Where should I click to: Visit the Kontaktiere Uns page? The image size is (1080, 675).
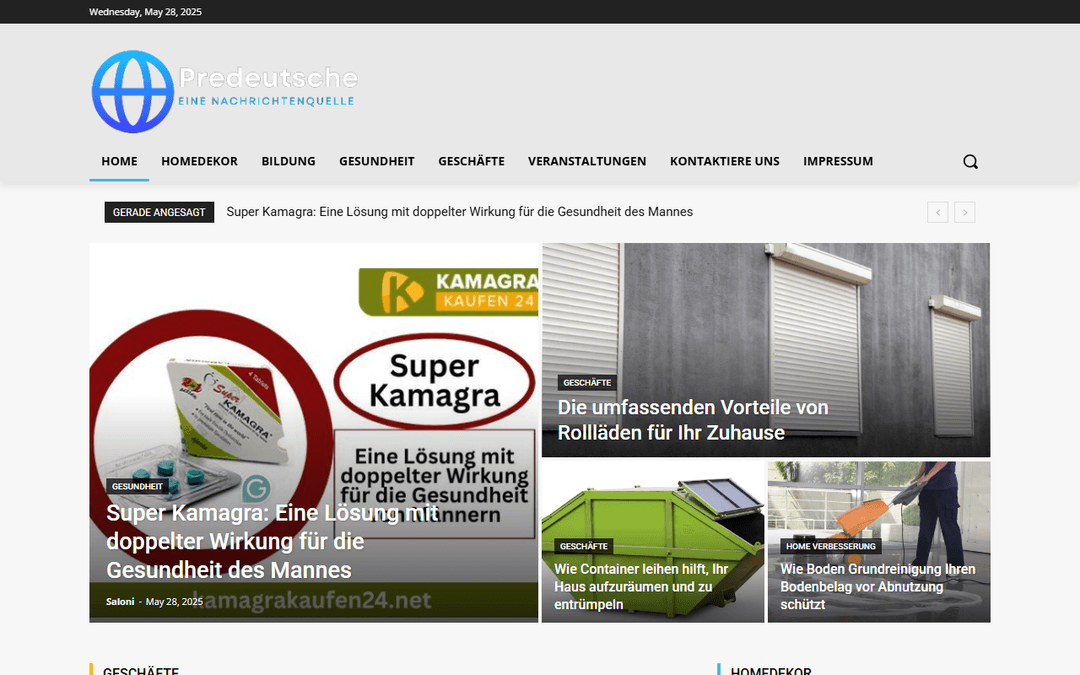[x=725, y=161]
